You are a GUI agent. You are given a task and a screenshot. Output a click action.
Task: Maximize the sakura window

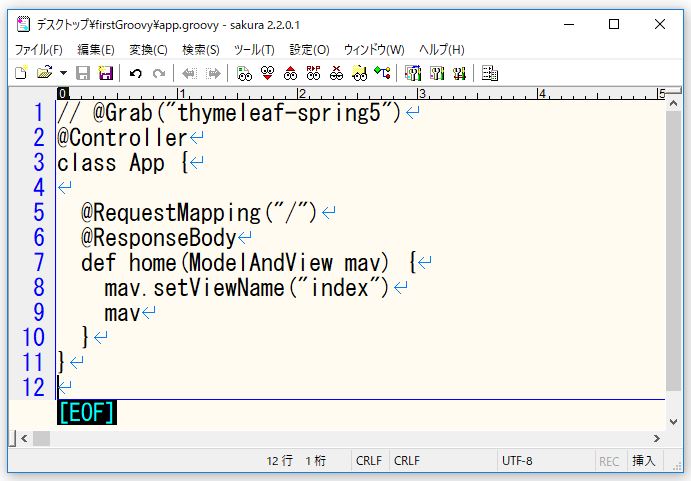(614, 24)
